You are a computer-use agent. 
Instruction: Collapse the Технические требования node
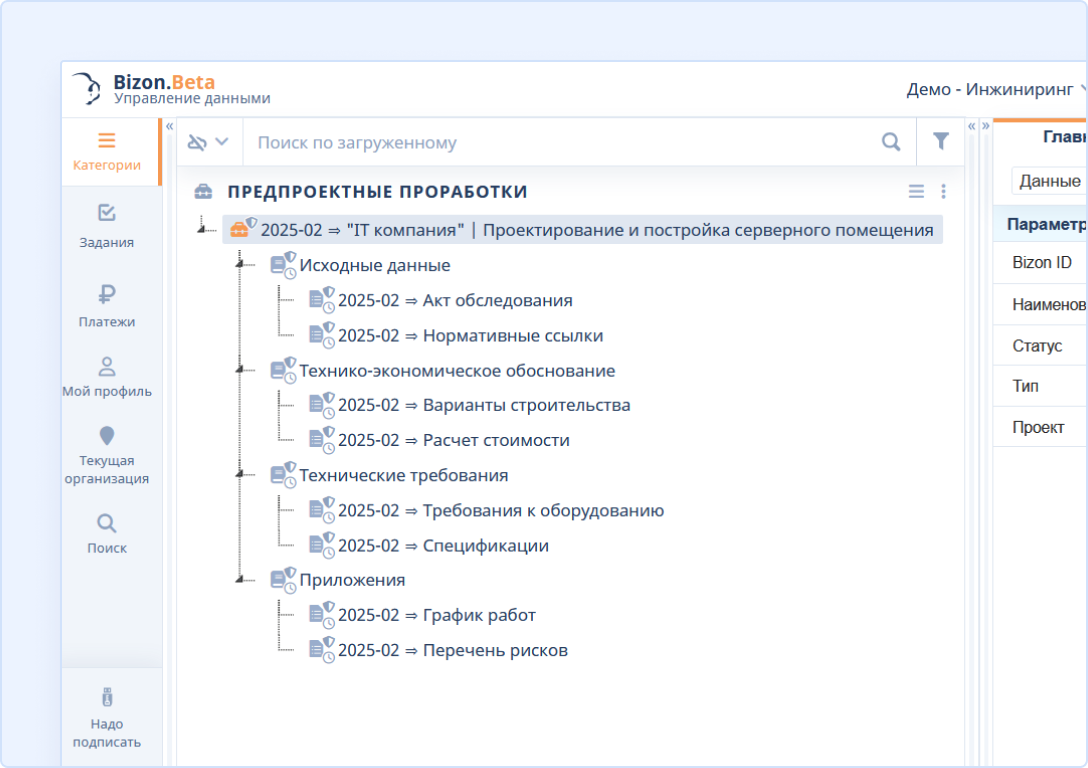pyautogui.click(x=239, y=475)
